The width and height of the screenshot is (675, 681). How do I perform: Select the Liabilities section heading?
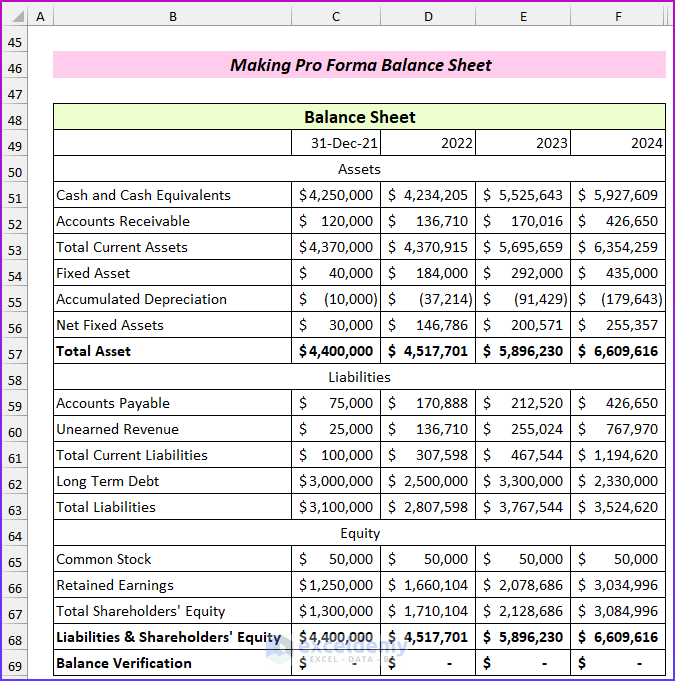pyautogui.click(x=360, y=377)
